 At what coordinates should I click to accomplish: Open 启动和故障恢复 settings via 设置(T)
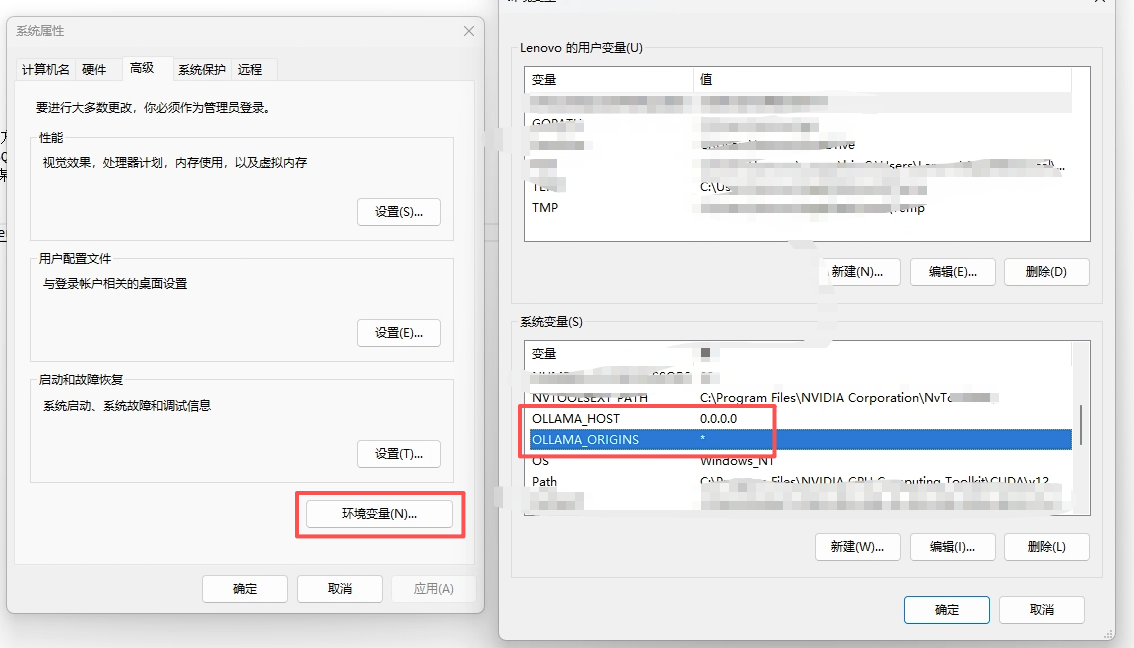[399, 454]
